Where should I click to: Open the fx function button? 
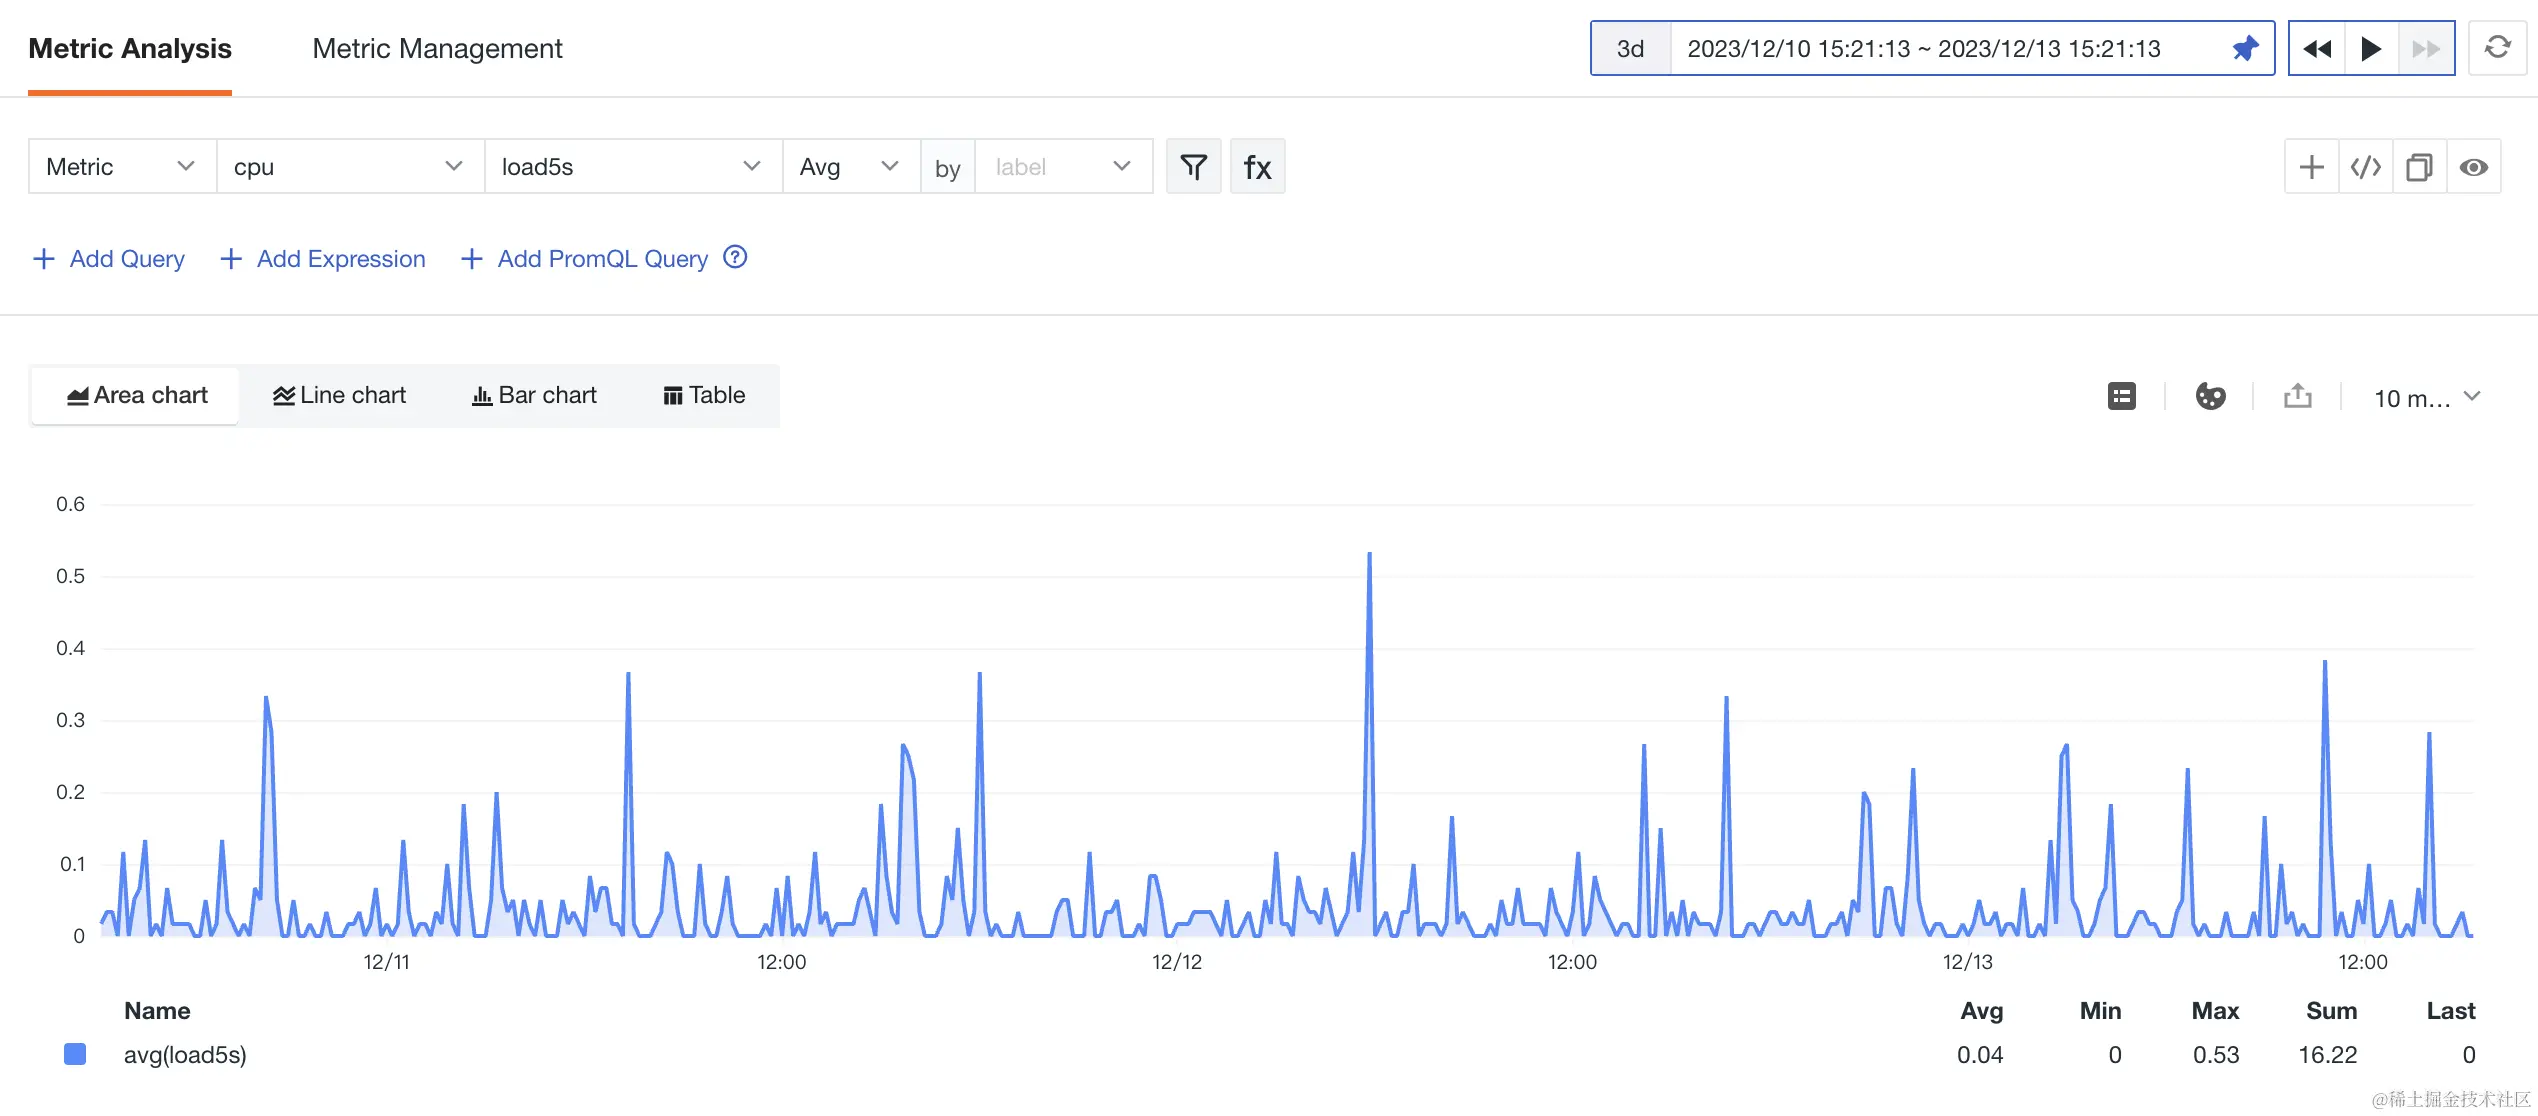[1257, 167]
